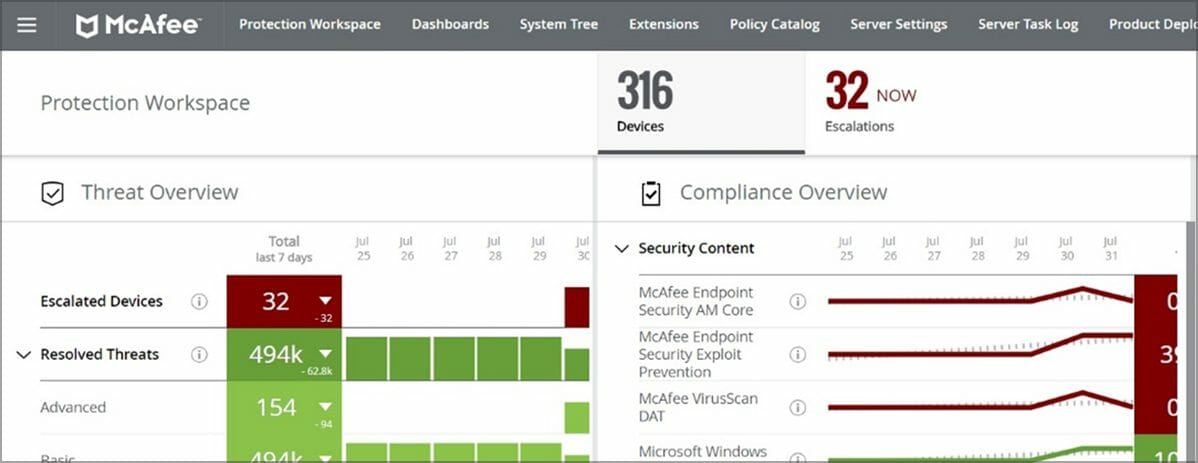This screenshot has height=463, width=1198.
Task: Click the Total last 7 days column header
Action: (284, 249)
